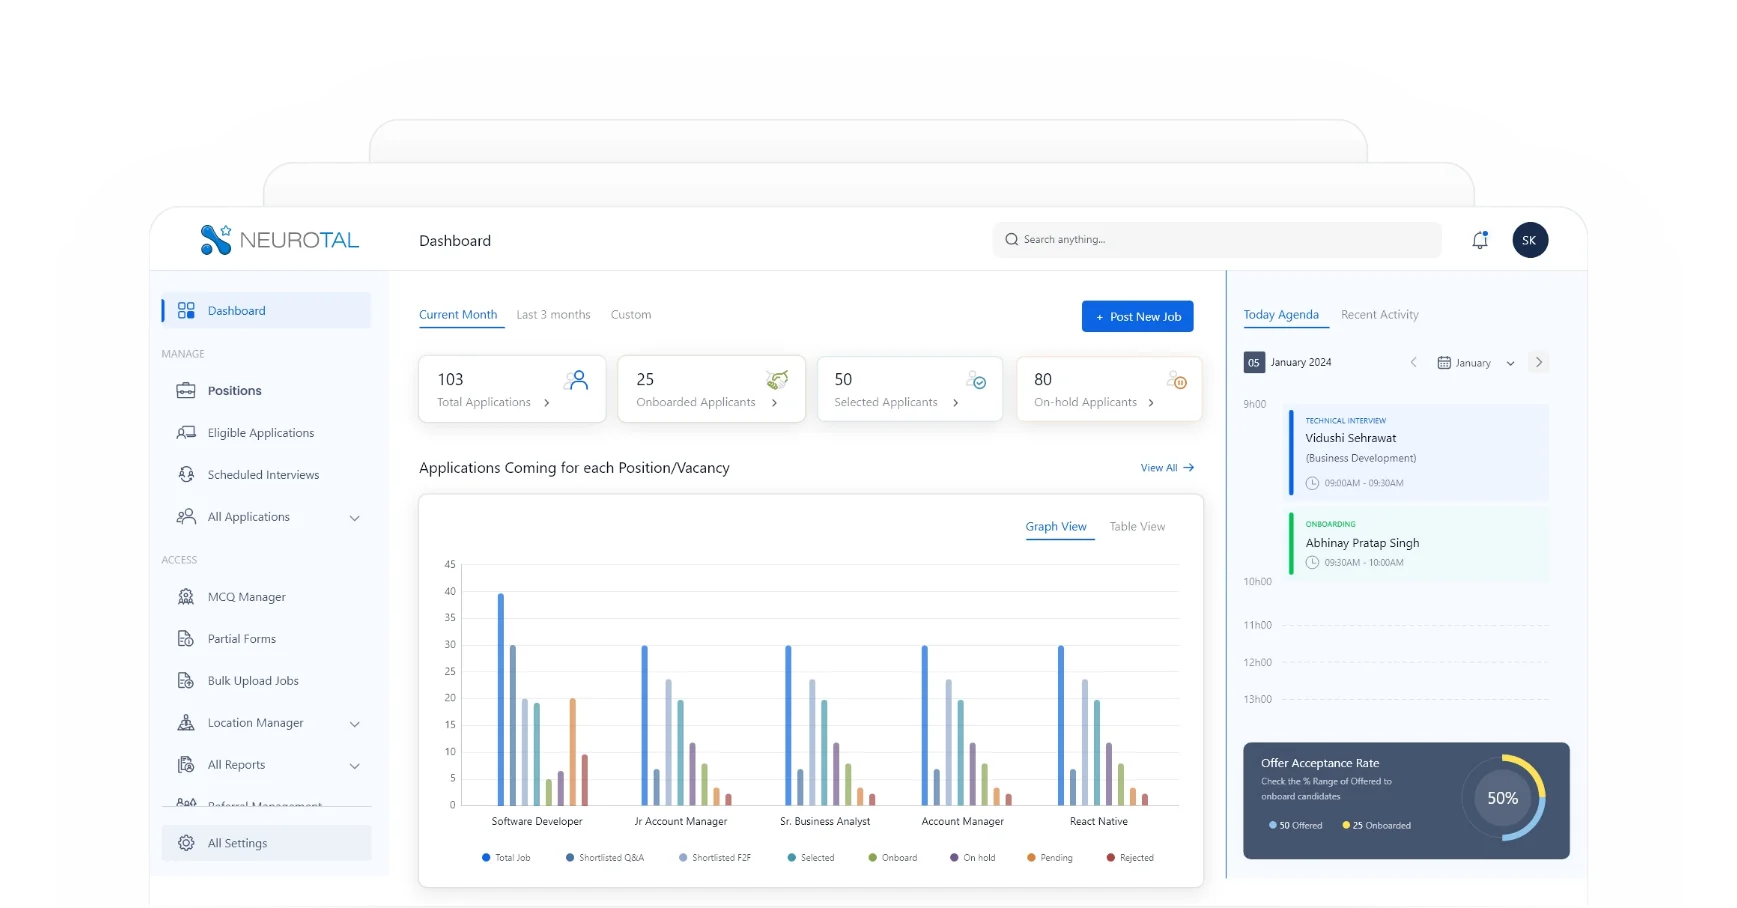Screen dimensions: 1737x908
Task: Select the Custom date range option
Action: 630,314
